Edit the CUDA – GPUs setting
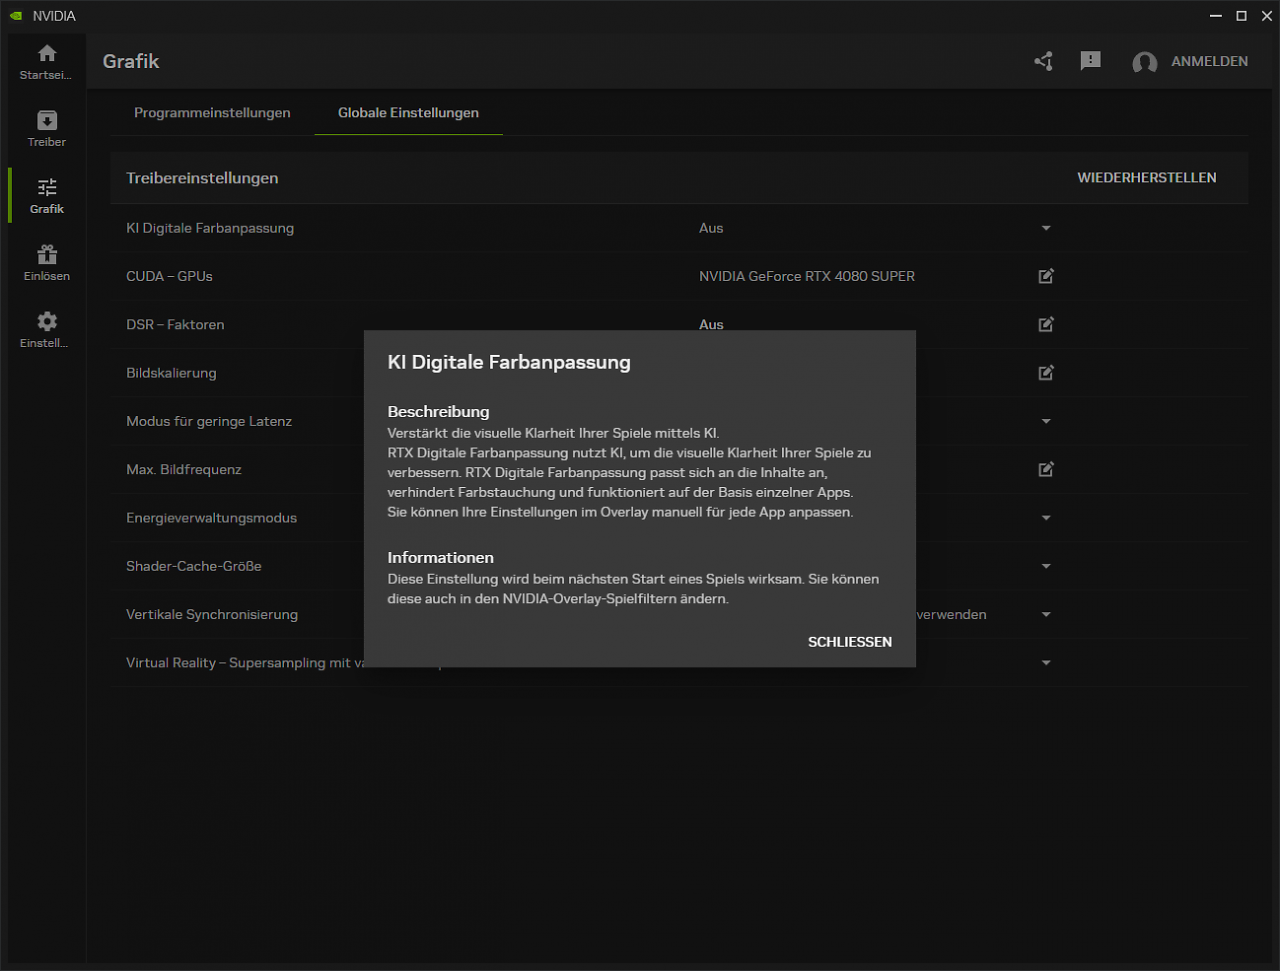The height and width of the screenshot is (971, 1280). pos(1046,276)
